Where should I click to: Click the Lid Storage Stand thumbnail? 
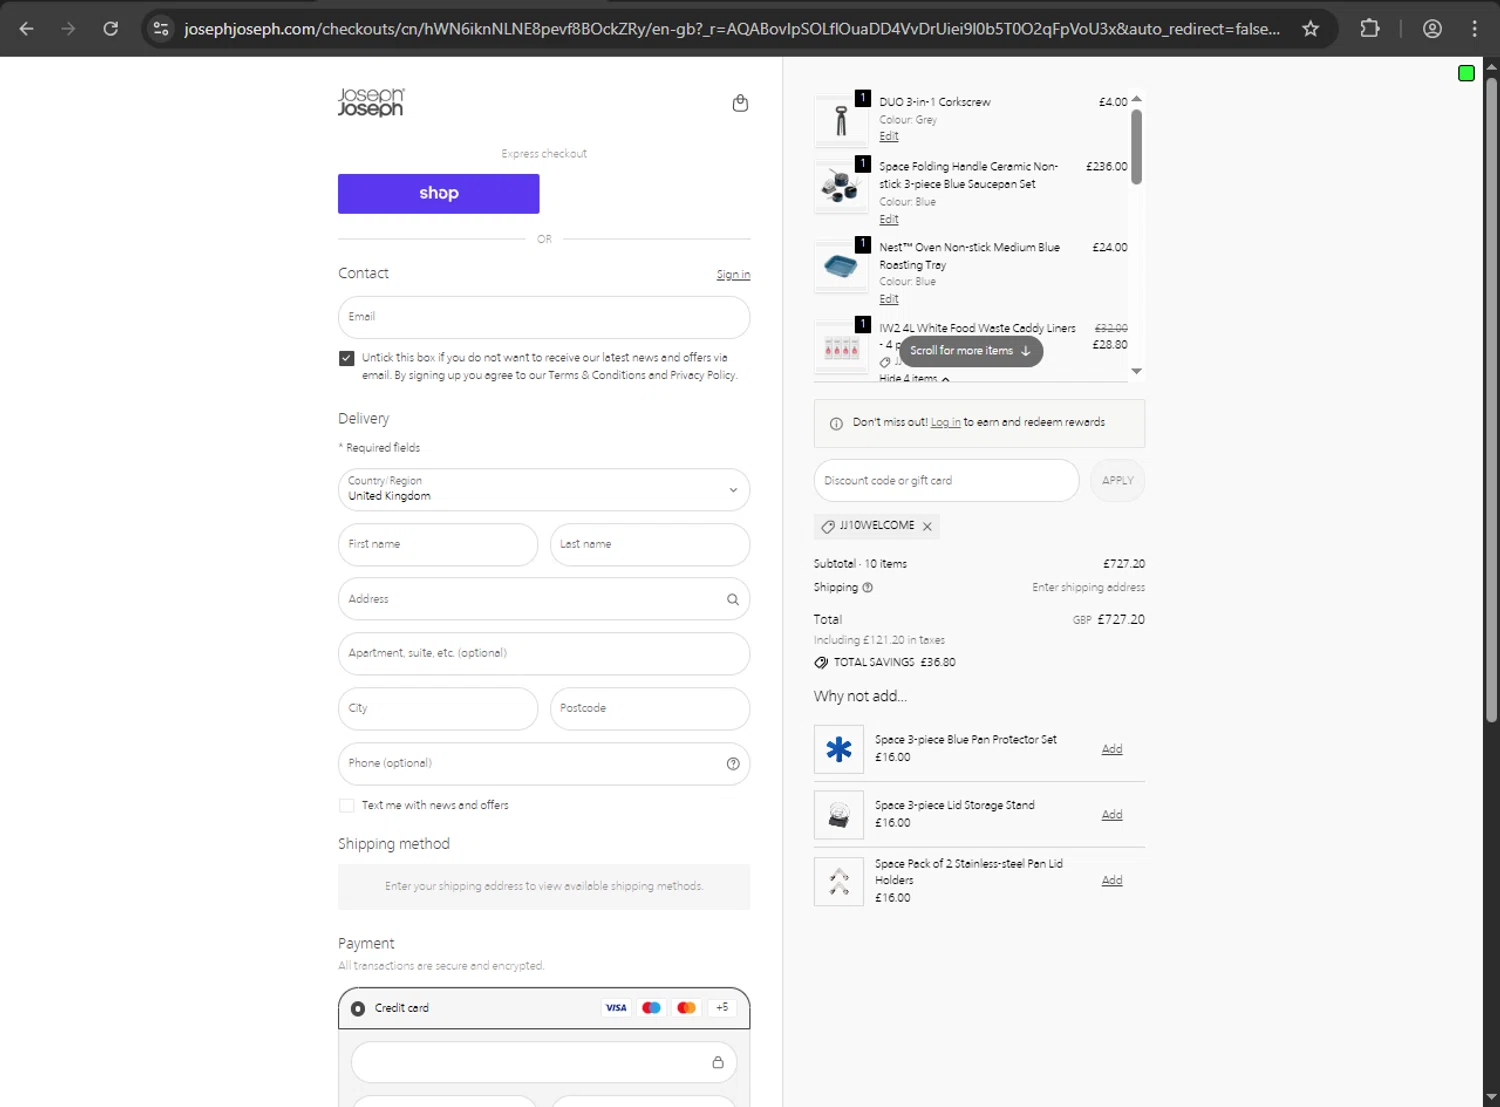click(x=839, y=815)
